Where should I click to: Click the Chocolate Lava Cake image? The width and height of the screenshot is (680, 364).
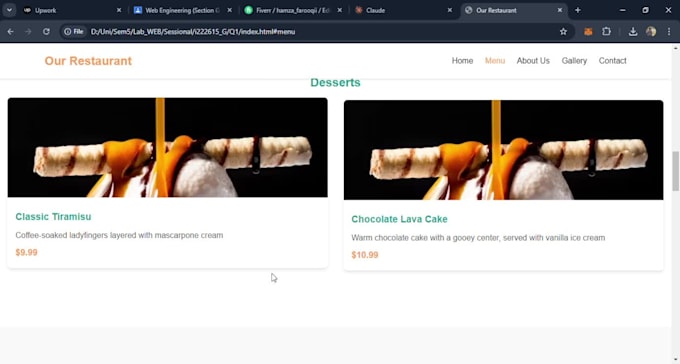point(503,150)
